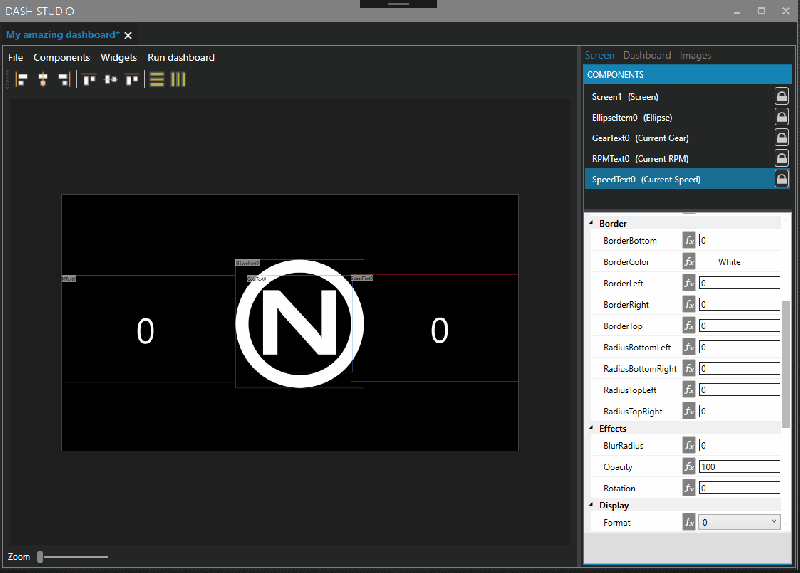This screenshot has height=573, width=800.
Task: Click the yellow vertical bars distribute icon
Action: [x=178, y=80]
